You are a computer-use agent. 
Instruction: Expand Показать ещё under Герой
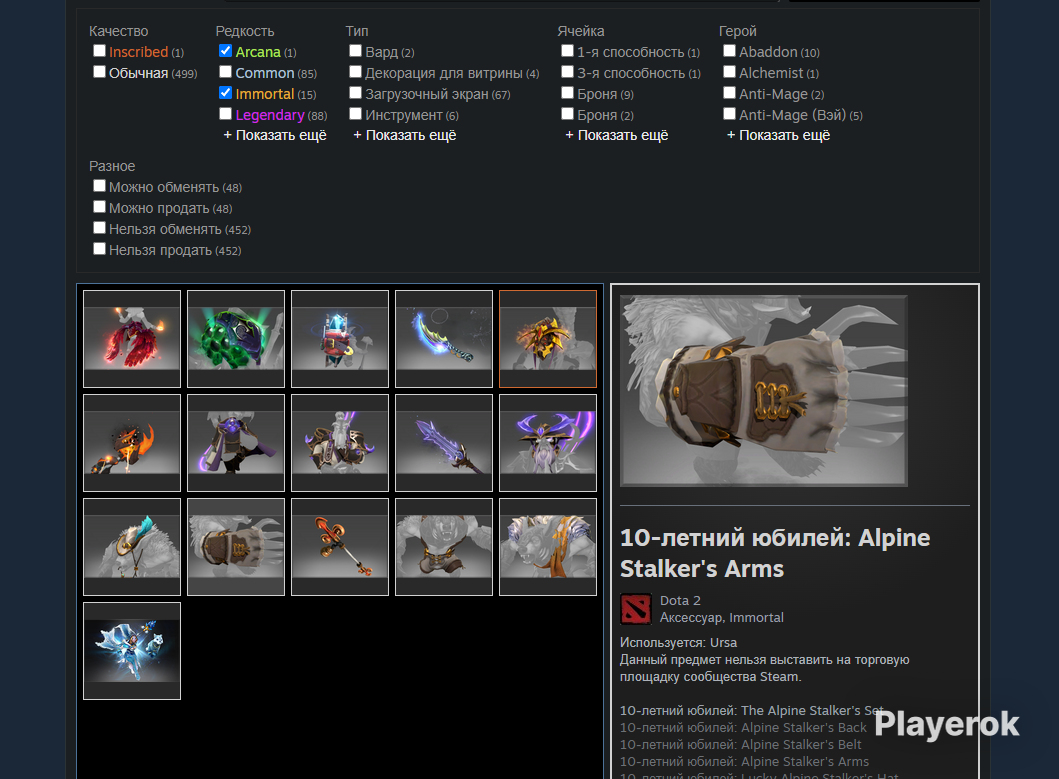tap(778, 135)
